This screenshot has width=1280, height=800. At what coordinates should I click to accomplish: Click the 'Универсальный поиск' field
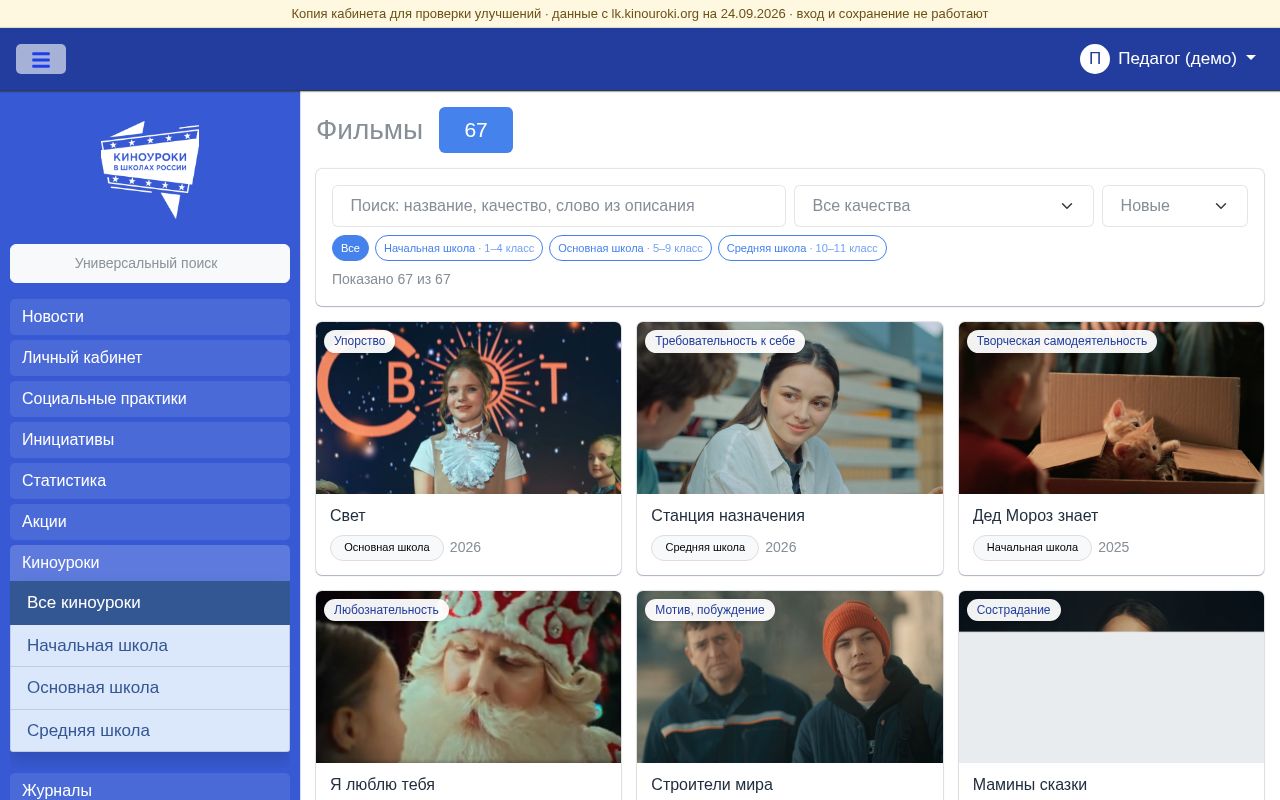[150, 264]
